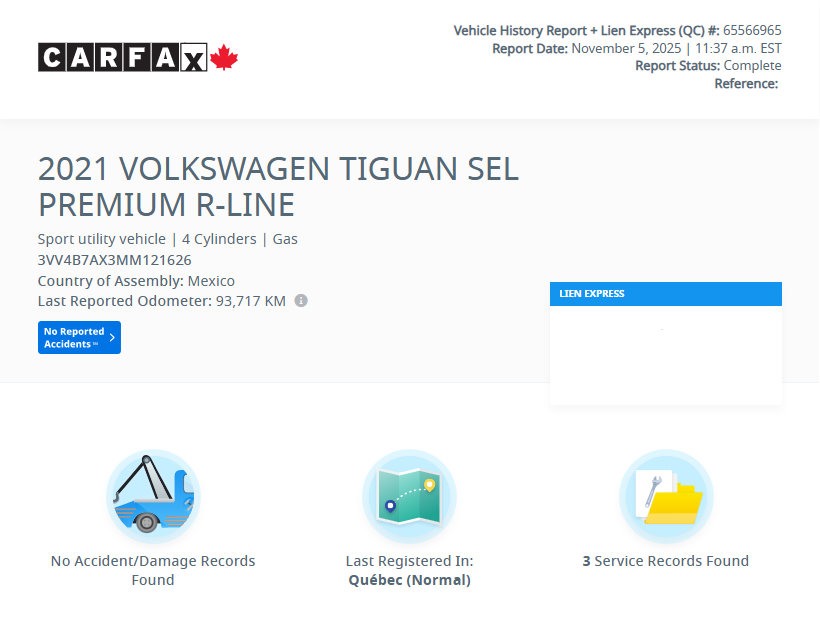Click the odometer info tooltip icon
This screenshot has width=820, height=617.
tap(302, 301)
